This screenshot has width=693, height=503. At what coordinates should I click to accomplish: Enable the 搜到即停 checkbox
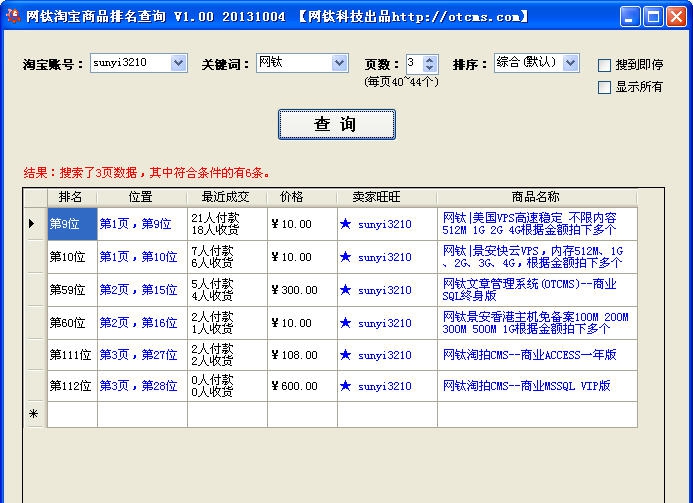coord(604,65)
